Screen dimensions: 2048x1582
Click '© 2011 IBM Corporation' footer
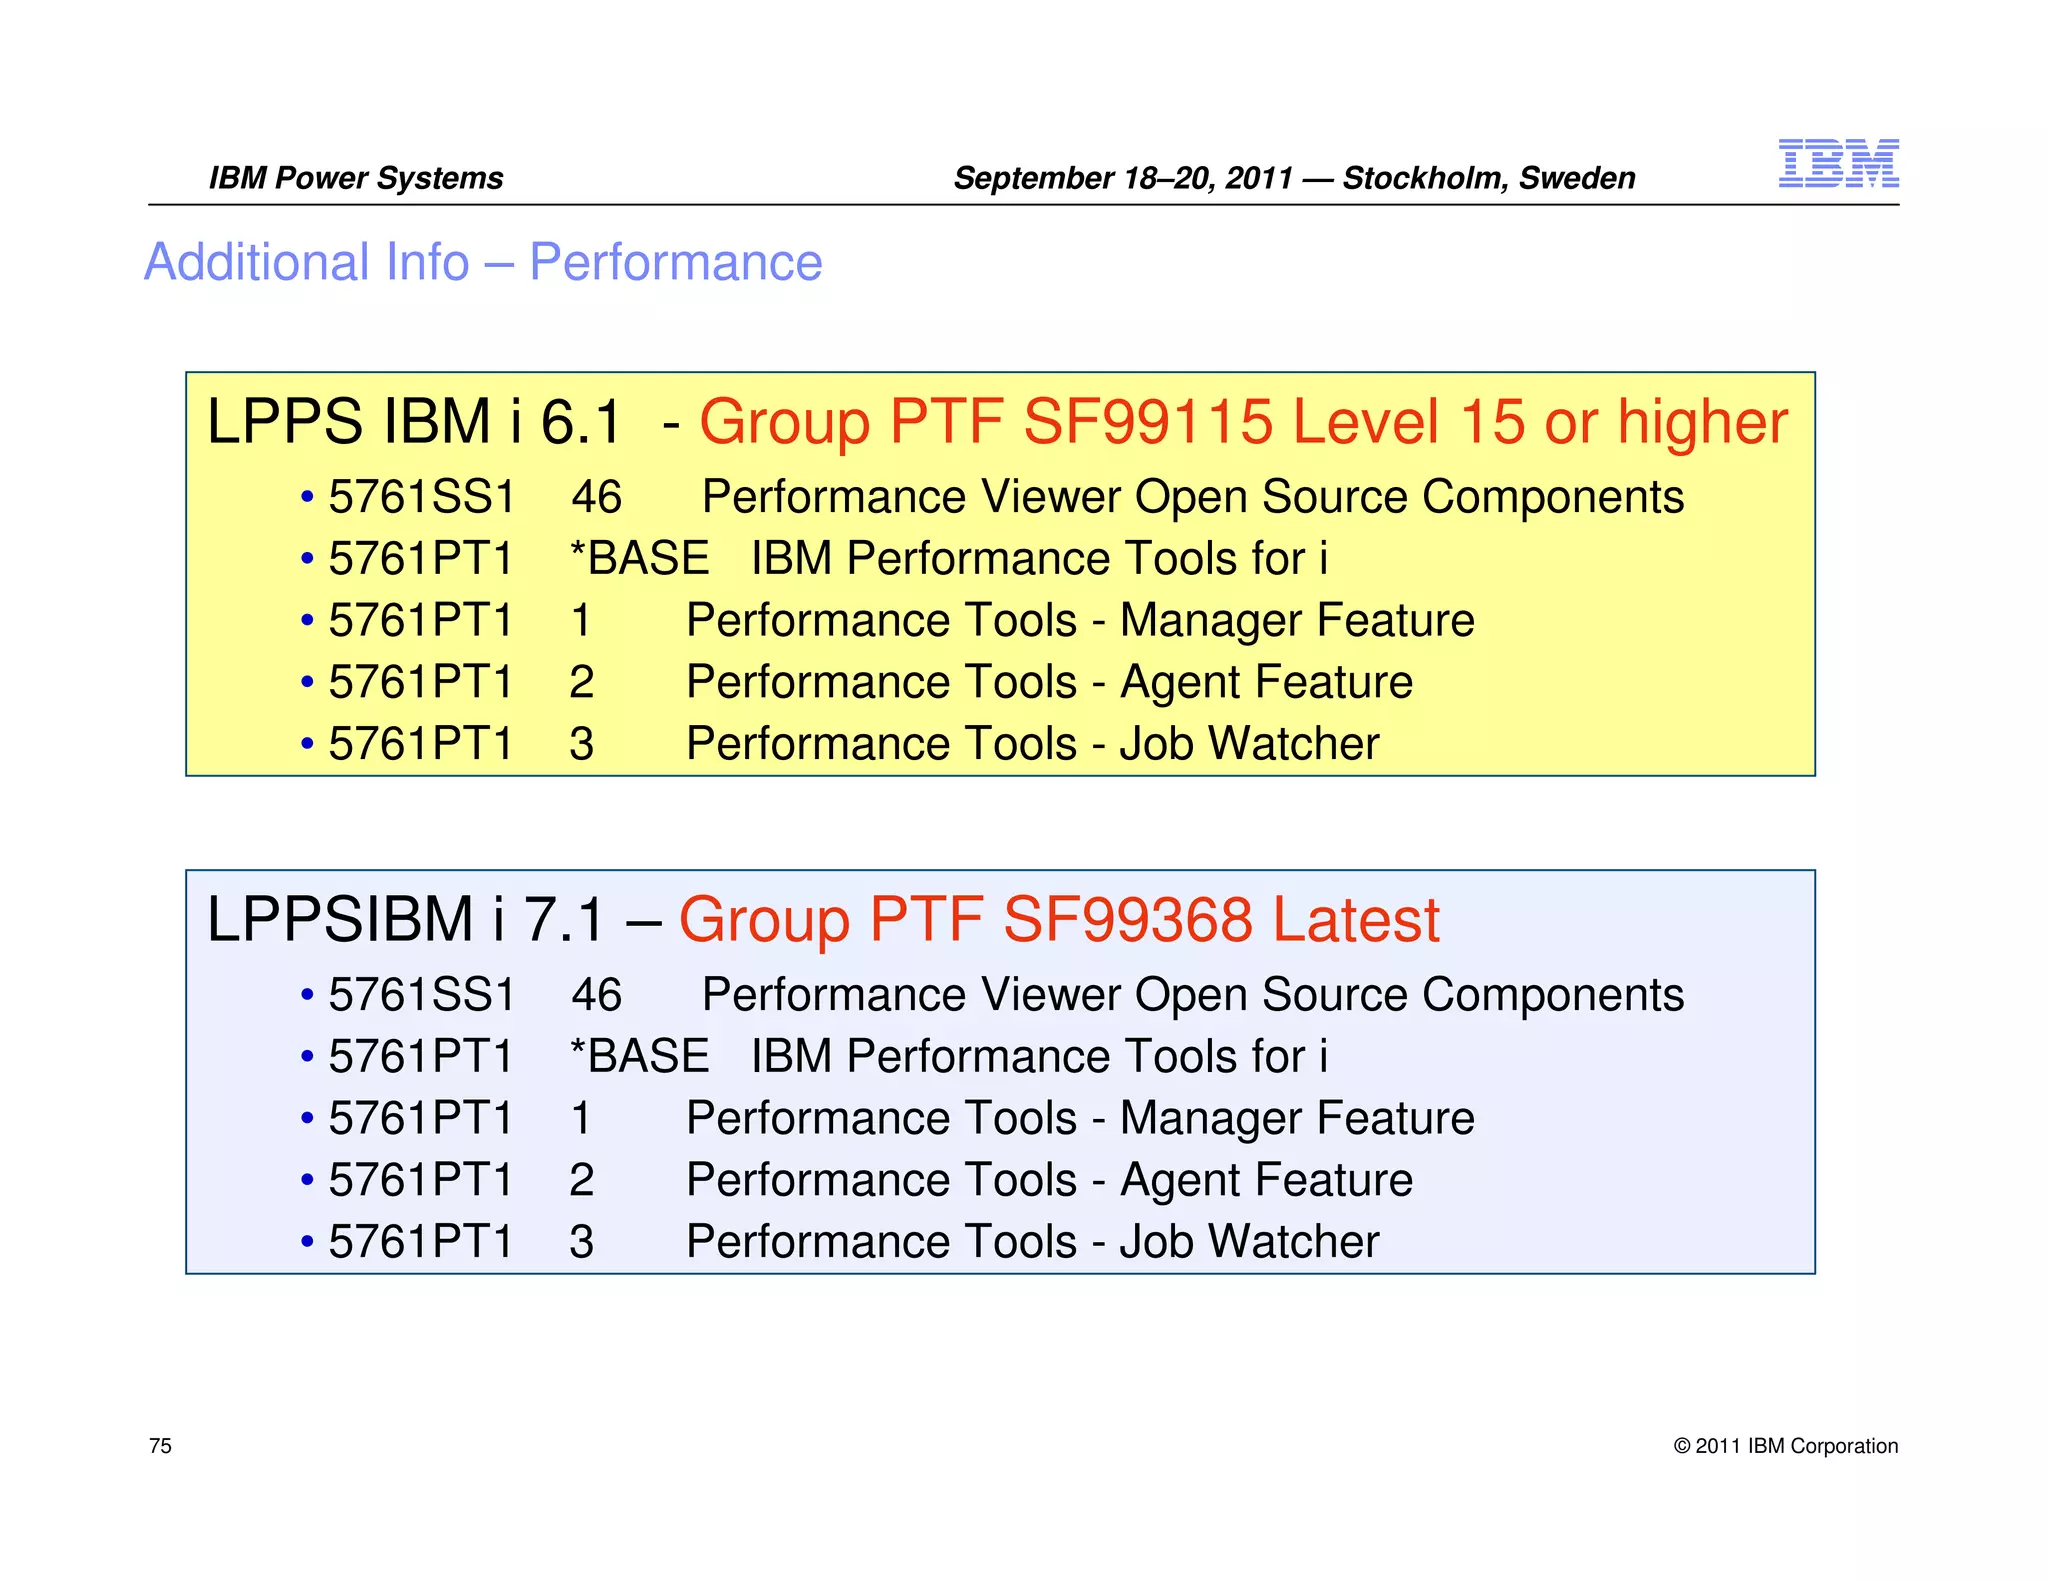[1786, 1446]
